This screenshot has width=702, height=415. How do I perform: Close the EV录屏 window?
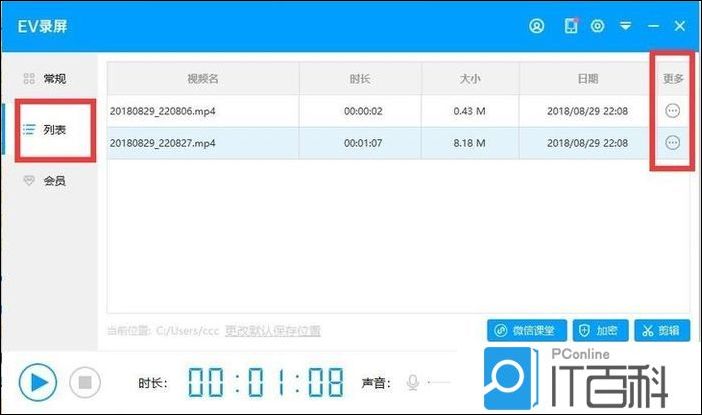tap(680, 26)
